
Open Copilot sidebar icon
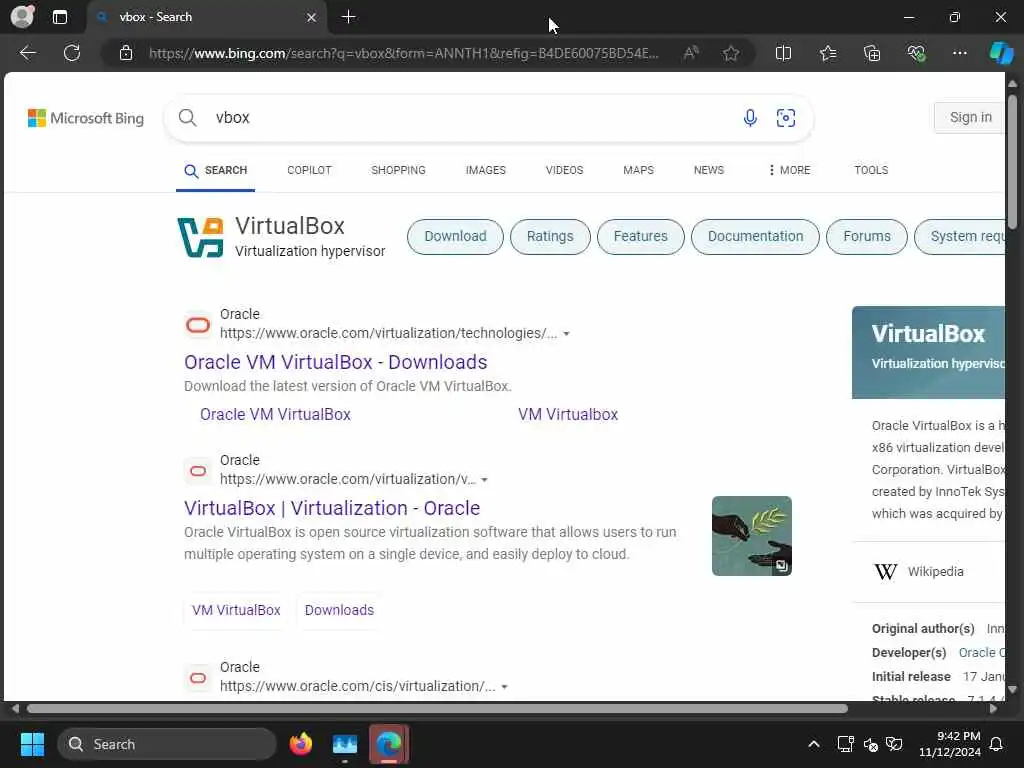click(x=1001, y=53)
